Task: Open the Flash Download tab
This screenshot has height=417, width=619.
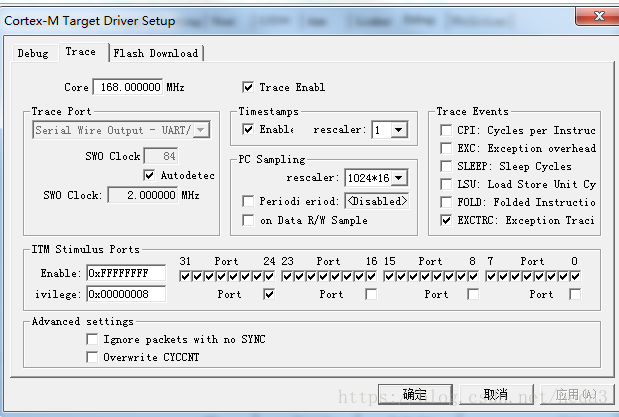Action: coord(156,53)
